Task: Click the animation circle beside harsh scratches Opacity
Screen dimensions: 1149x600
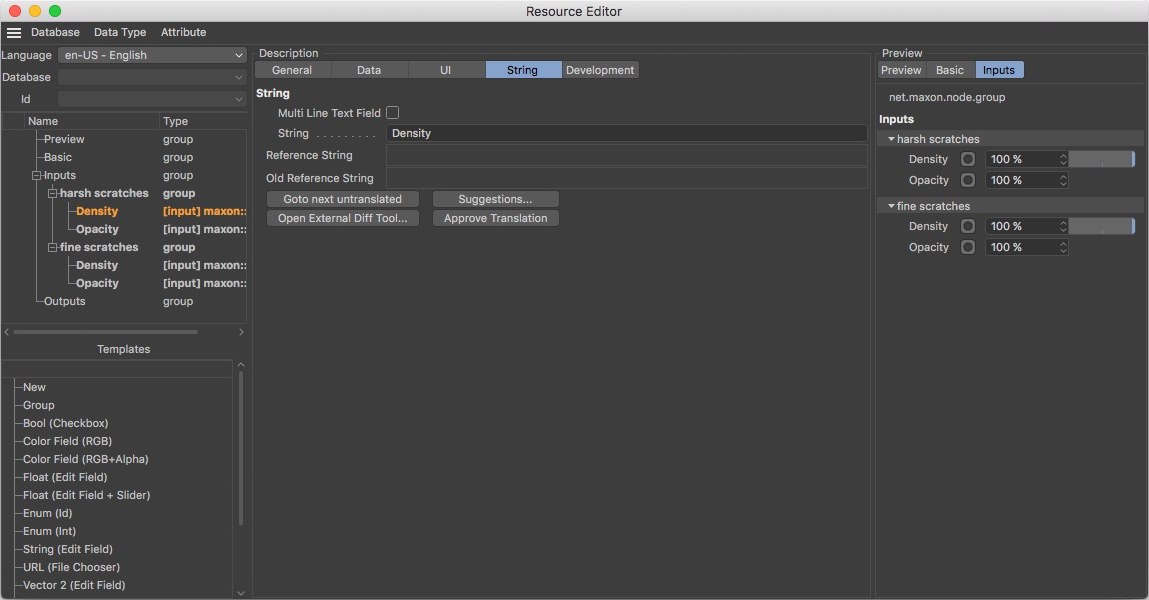Action: 967,181
